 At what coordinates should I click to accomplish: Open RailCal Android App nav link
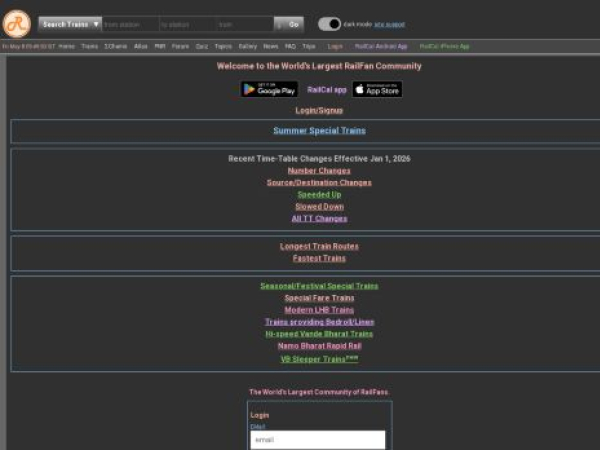[x=381, y=46]
